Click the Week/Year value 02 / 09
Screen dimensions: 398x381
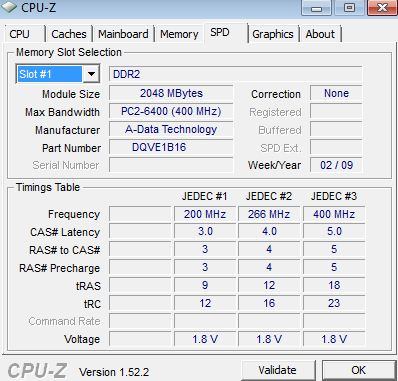pos(336,165)
